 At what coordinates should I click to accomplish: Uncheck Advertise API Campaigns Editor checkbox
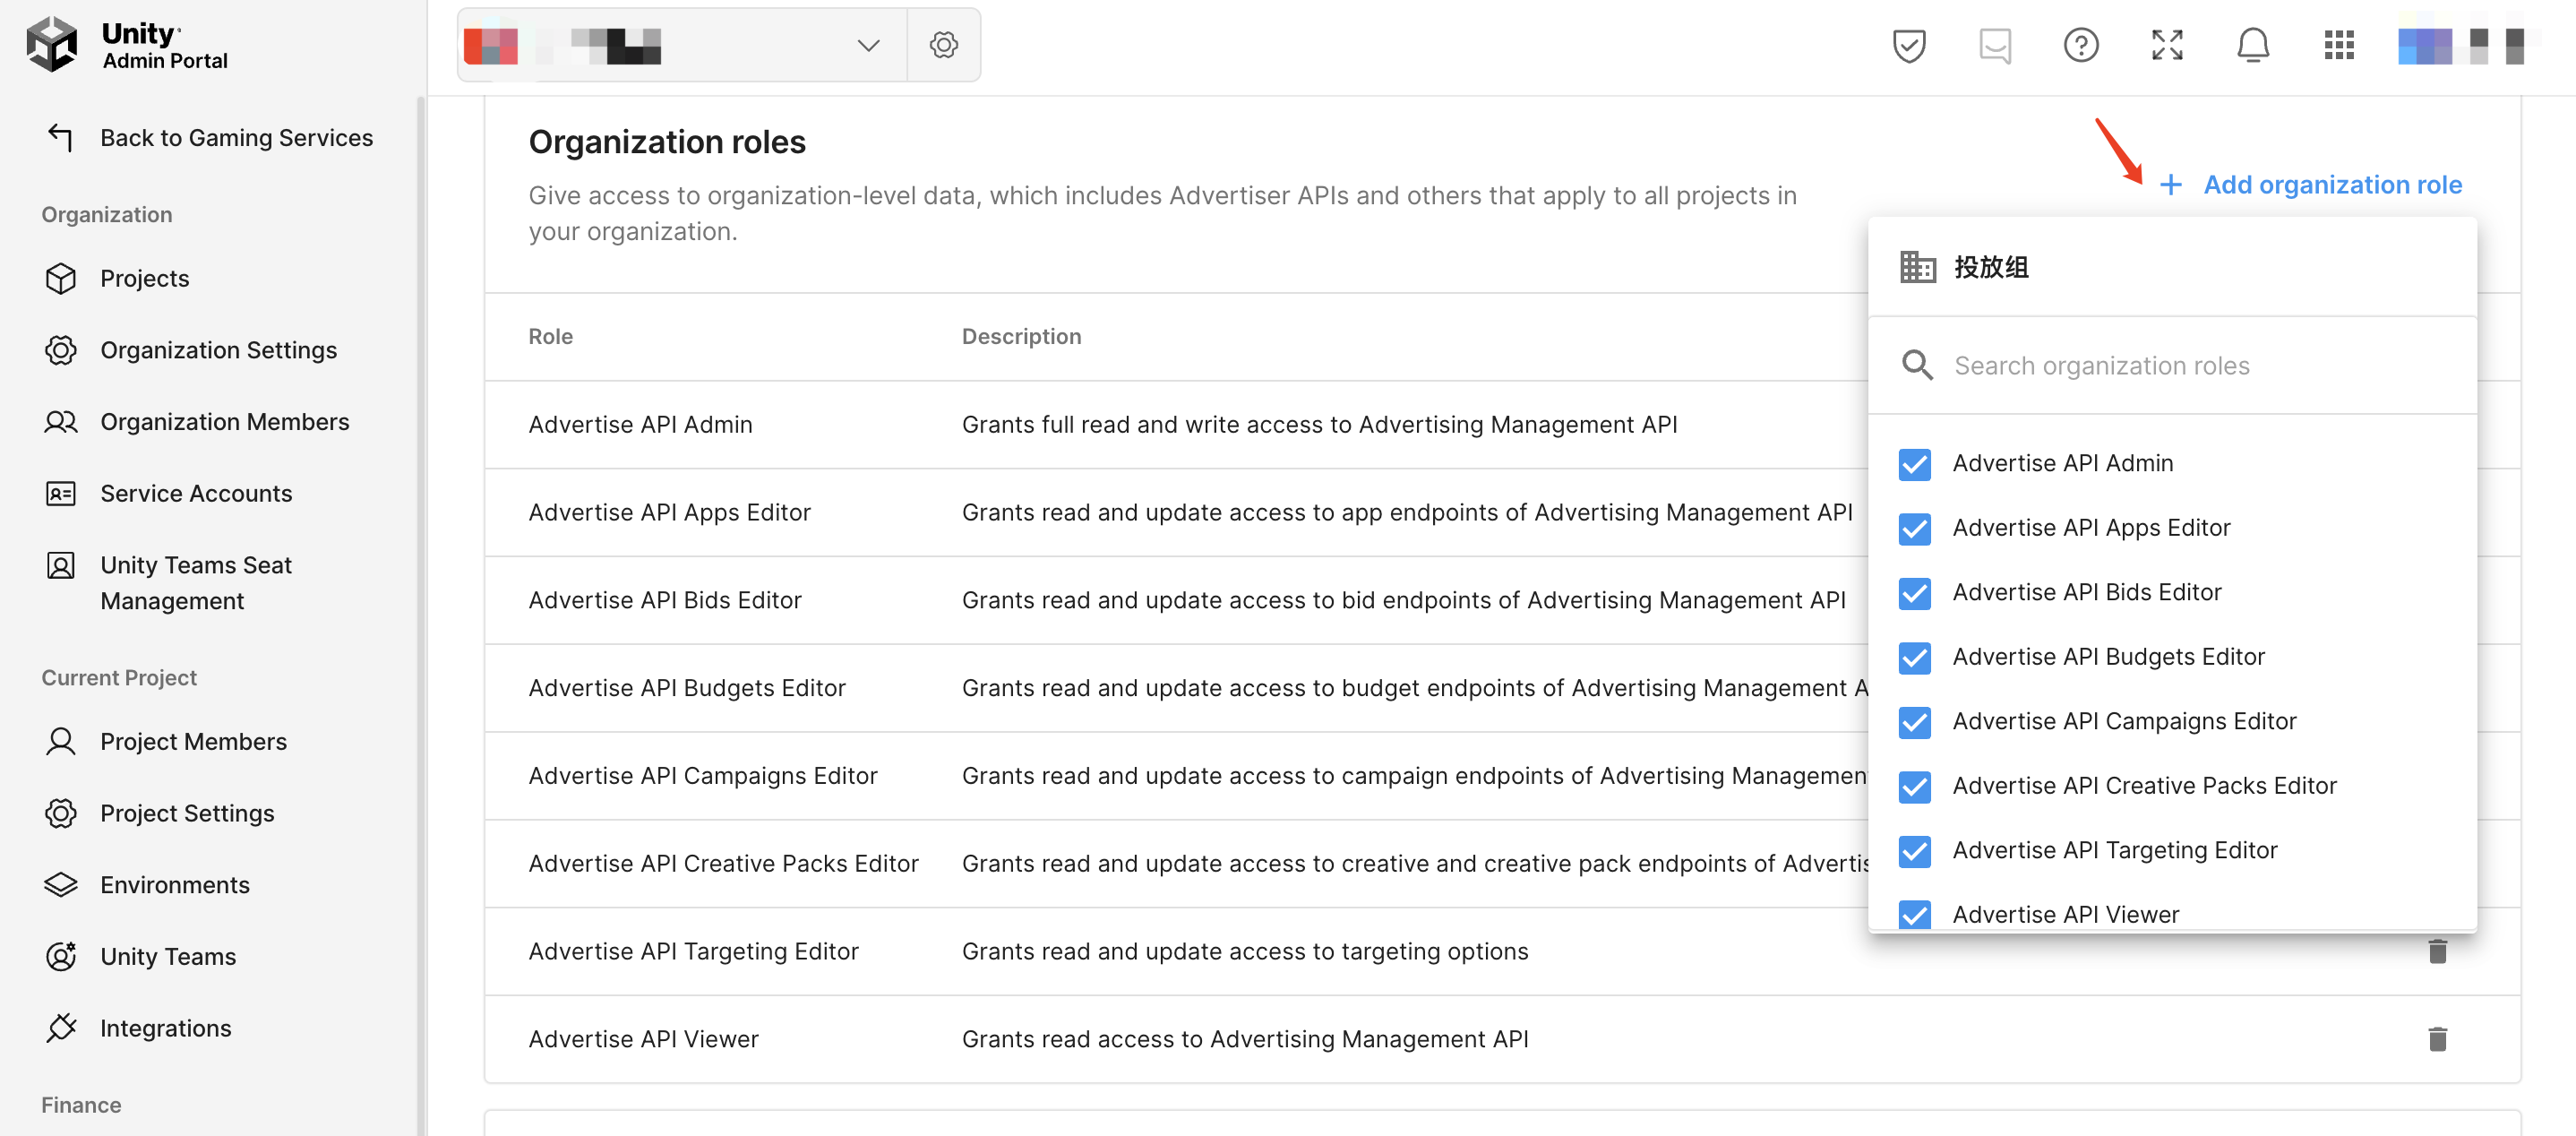(1915, 722)
